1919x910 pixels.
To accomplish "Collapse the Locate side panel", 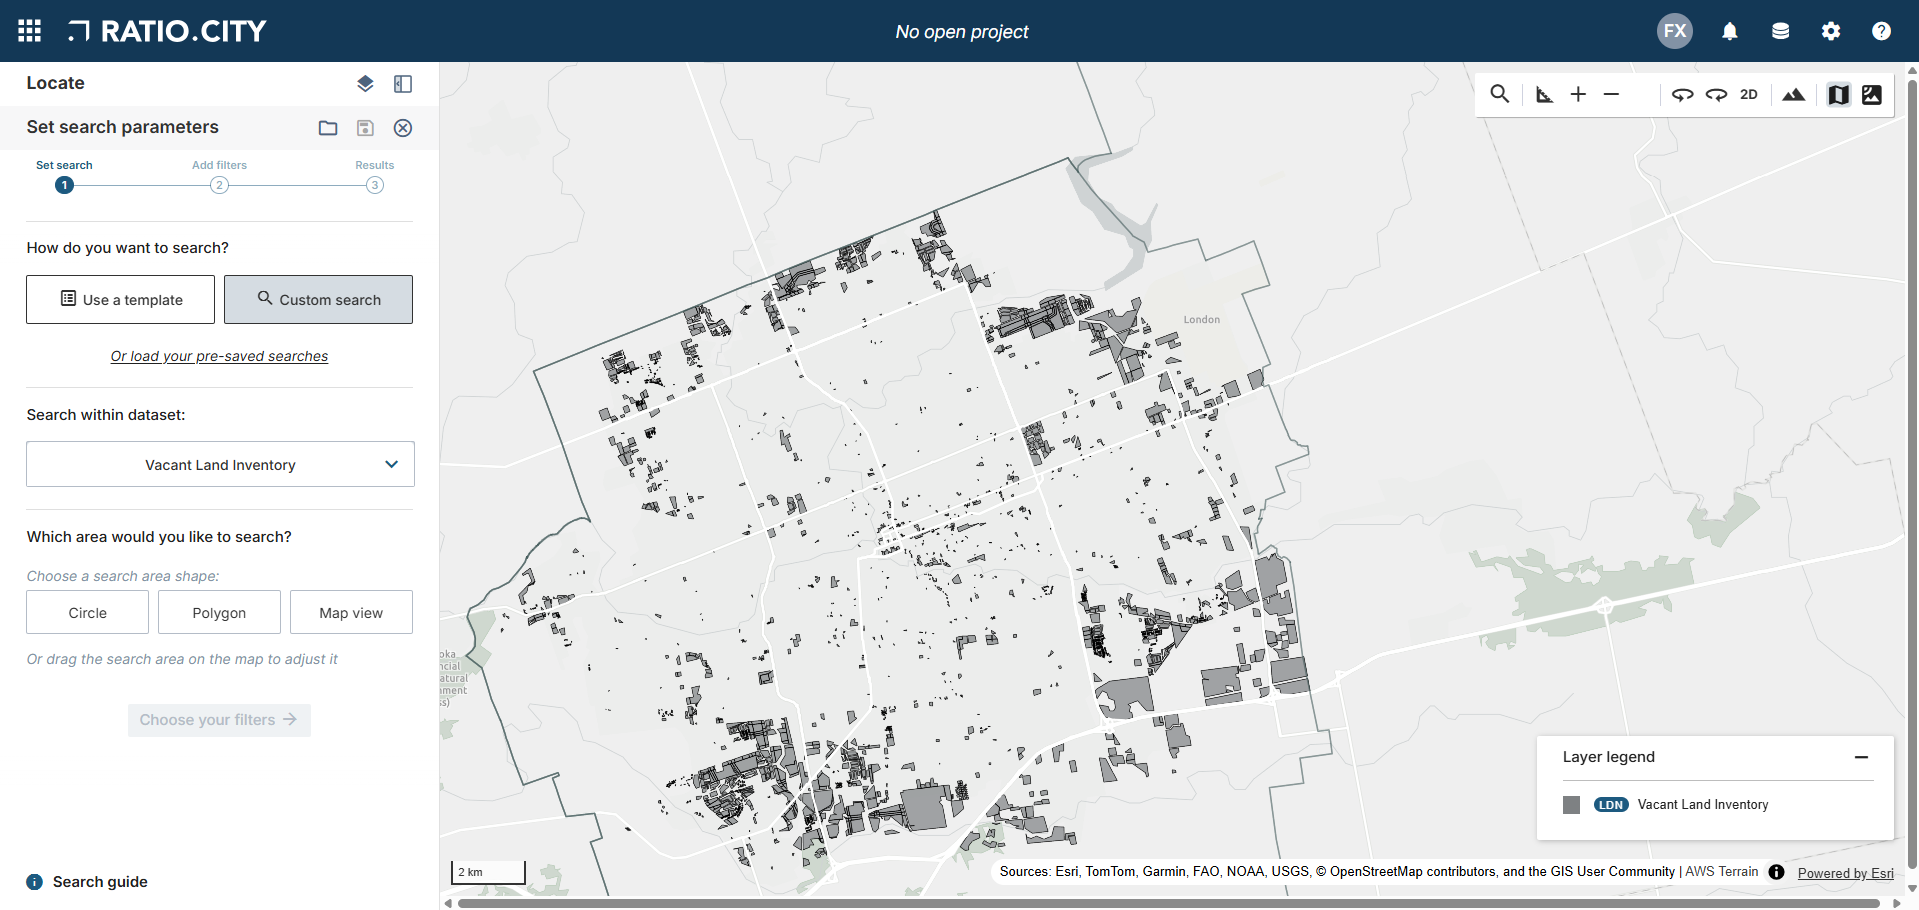I will (x=403, y=83).
